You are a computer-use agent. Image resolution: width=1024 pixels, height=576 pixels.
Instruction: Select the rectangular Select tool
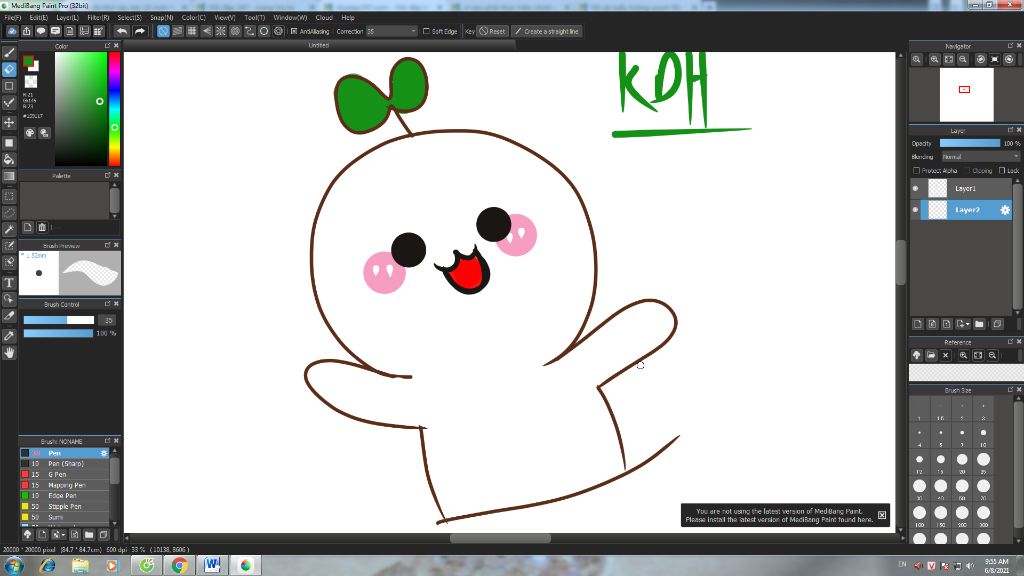point(9,196)
